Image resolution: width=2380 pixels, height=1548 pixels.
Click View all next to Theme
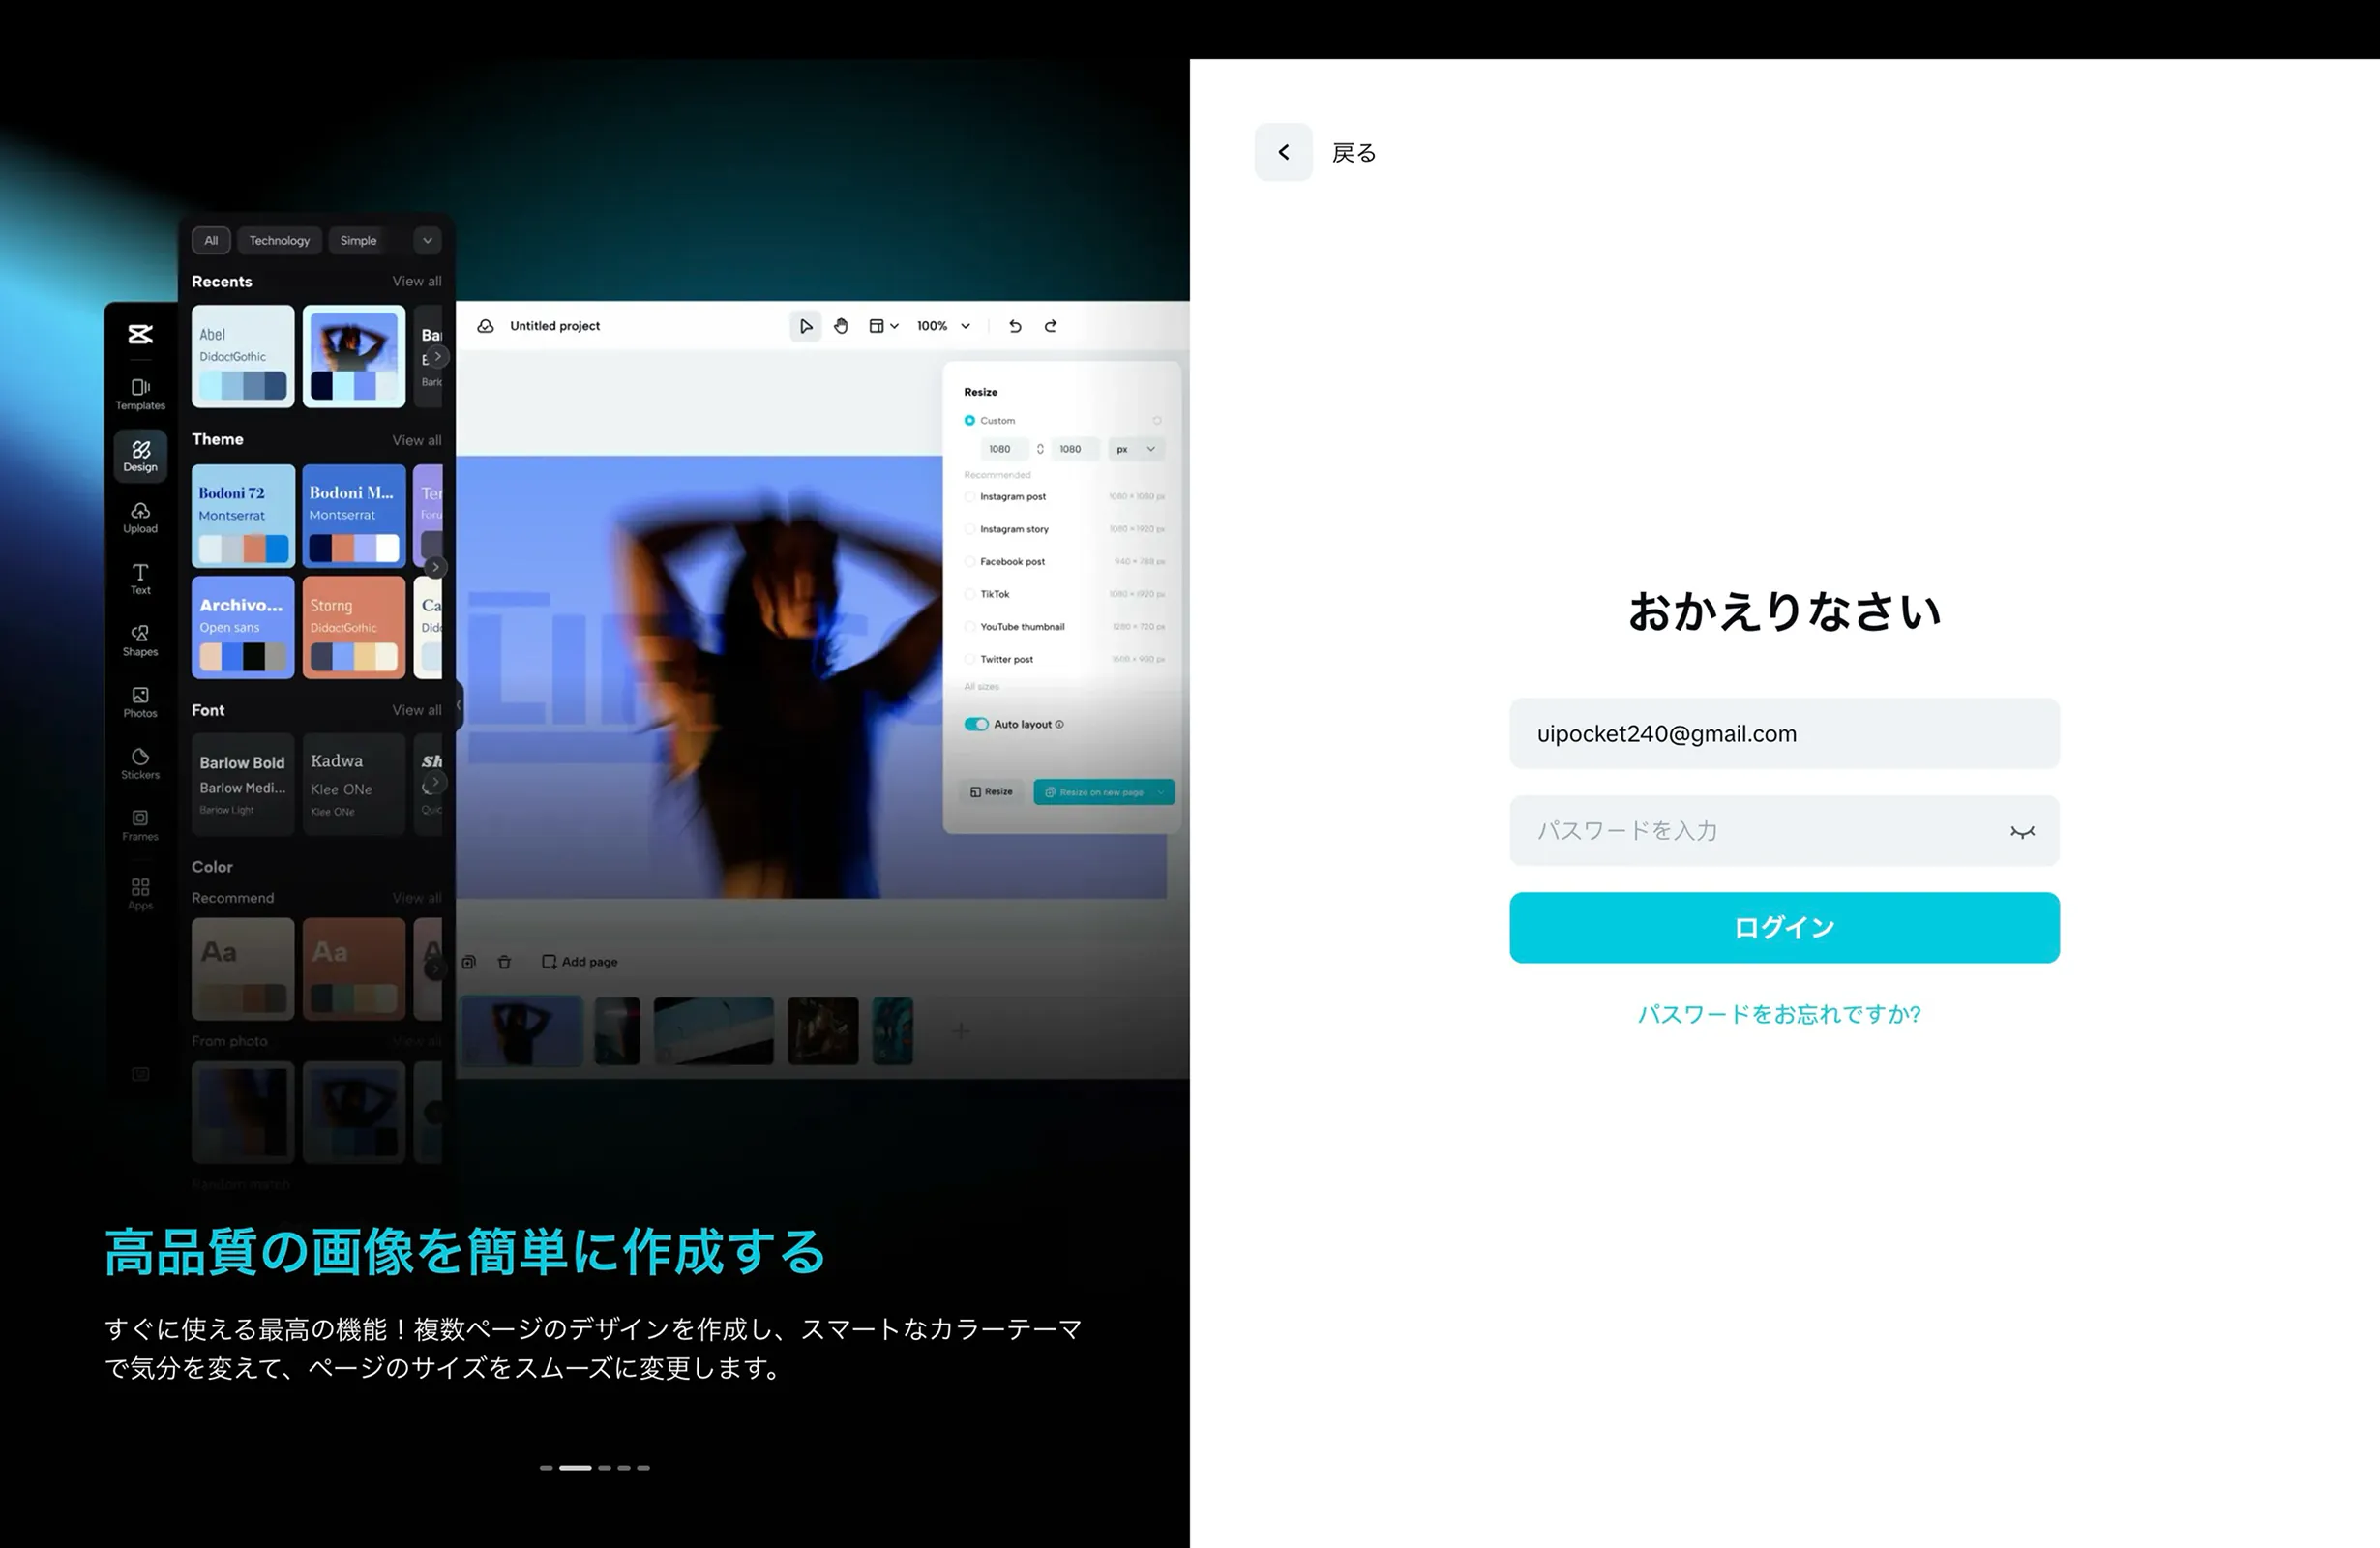pos(417,440)
